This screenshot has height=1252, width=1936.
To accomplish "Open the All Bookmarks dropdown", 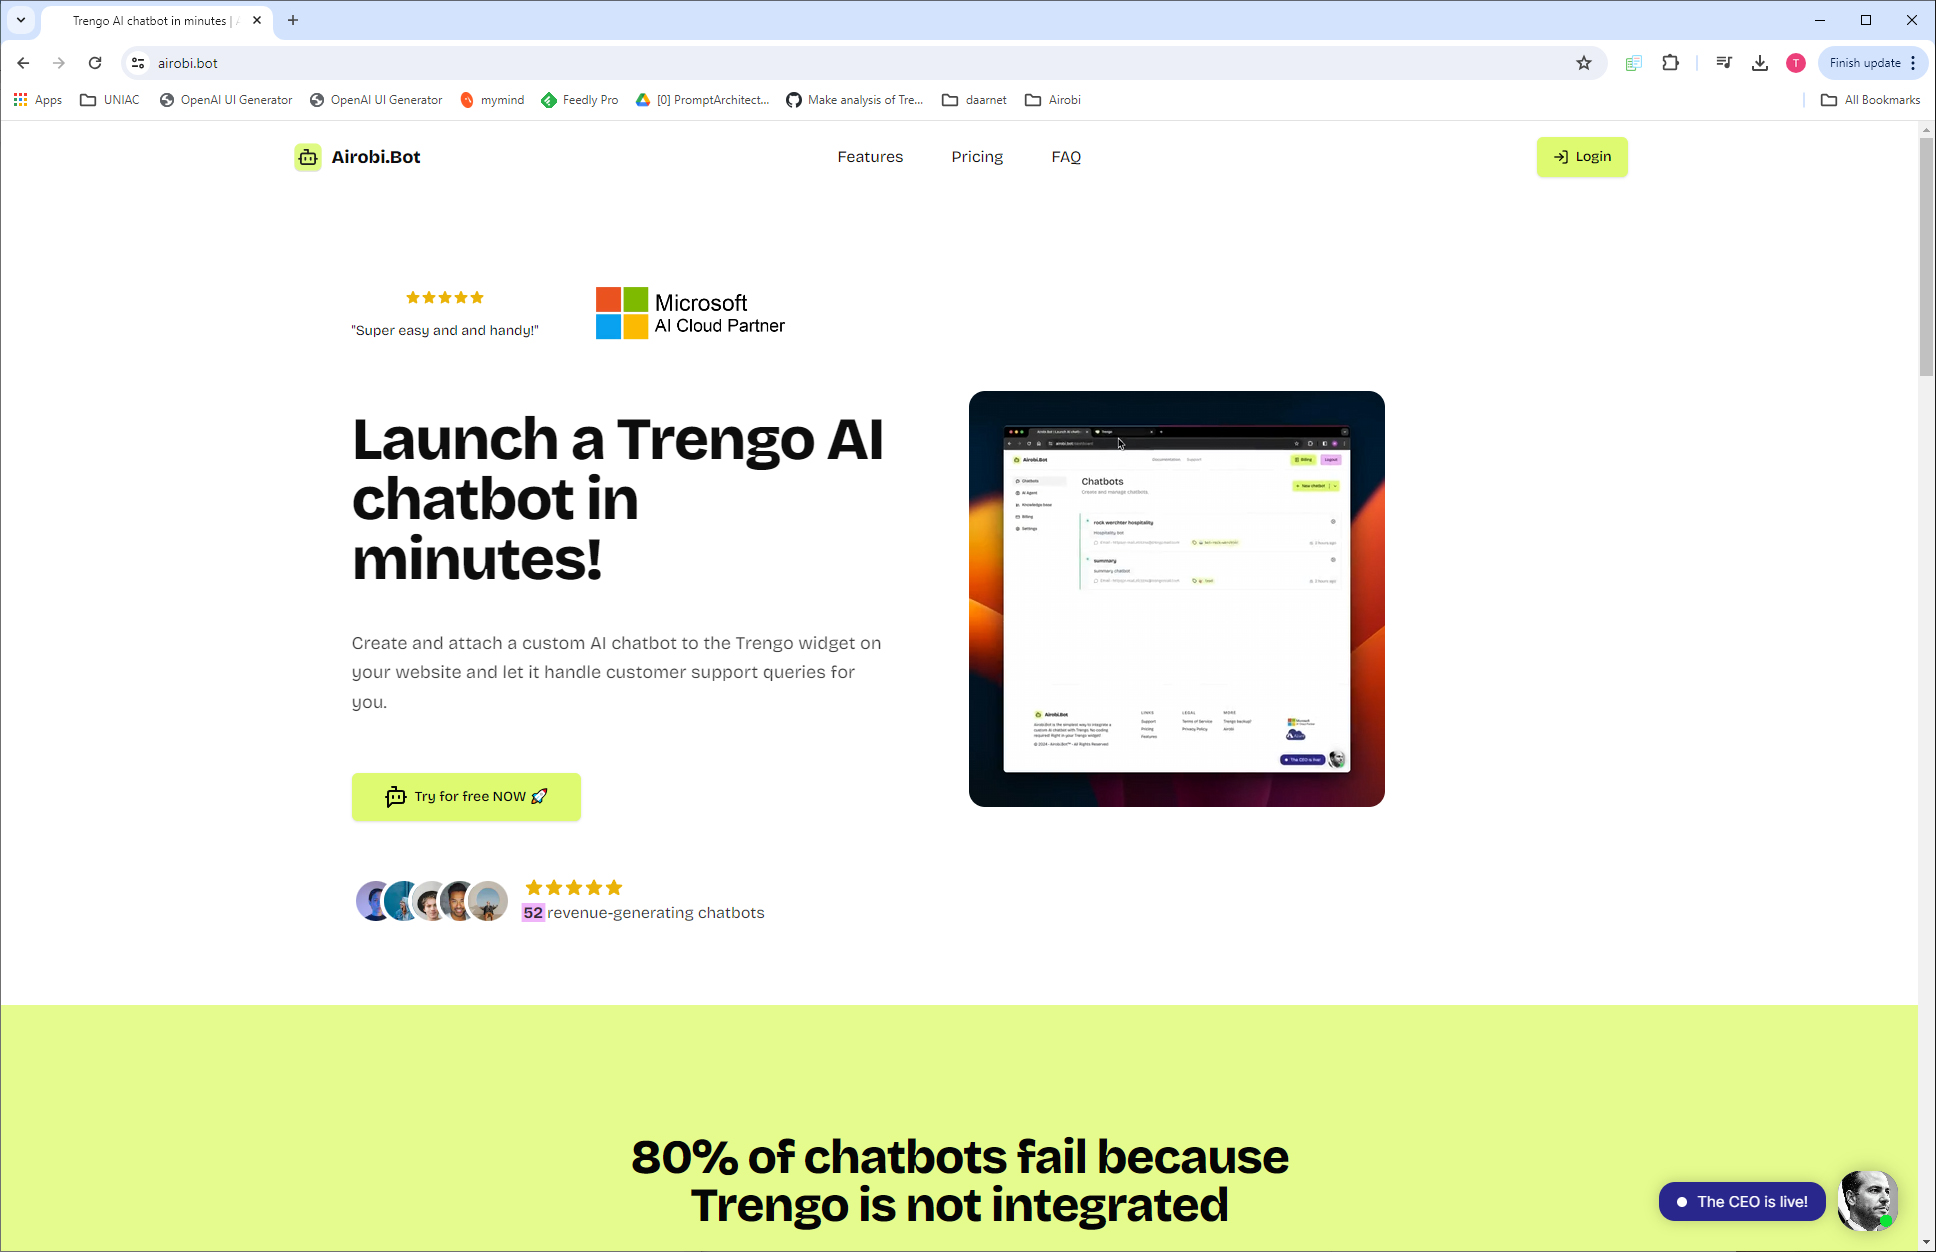I will 1870,100.
